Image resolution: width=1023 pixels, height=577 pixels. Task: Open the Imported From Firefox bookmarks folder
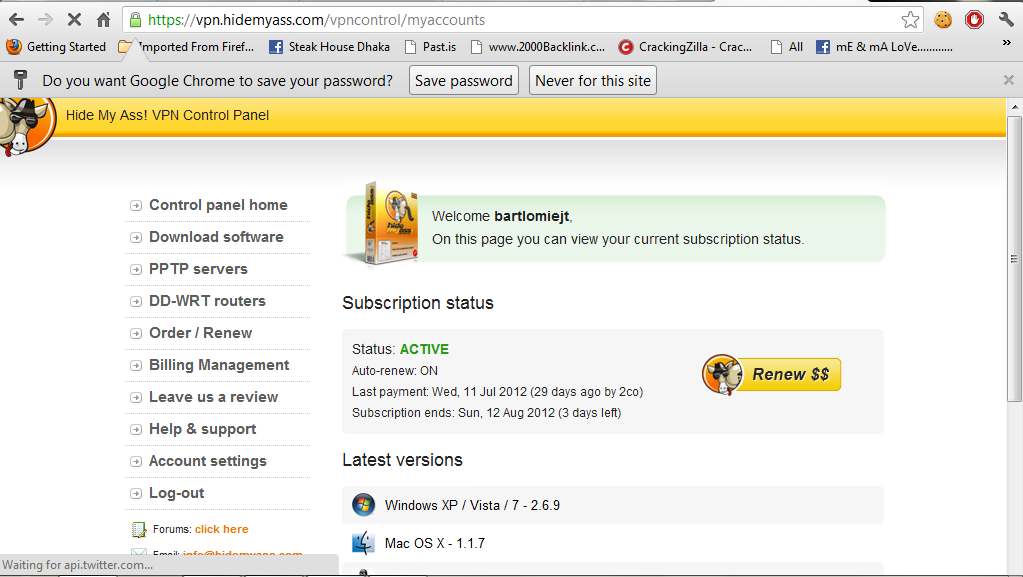click(x=186, y=47)
